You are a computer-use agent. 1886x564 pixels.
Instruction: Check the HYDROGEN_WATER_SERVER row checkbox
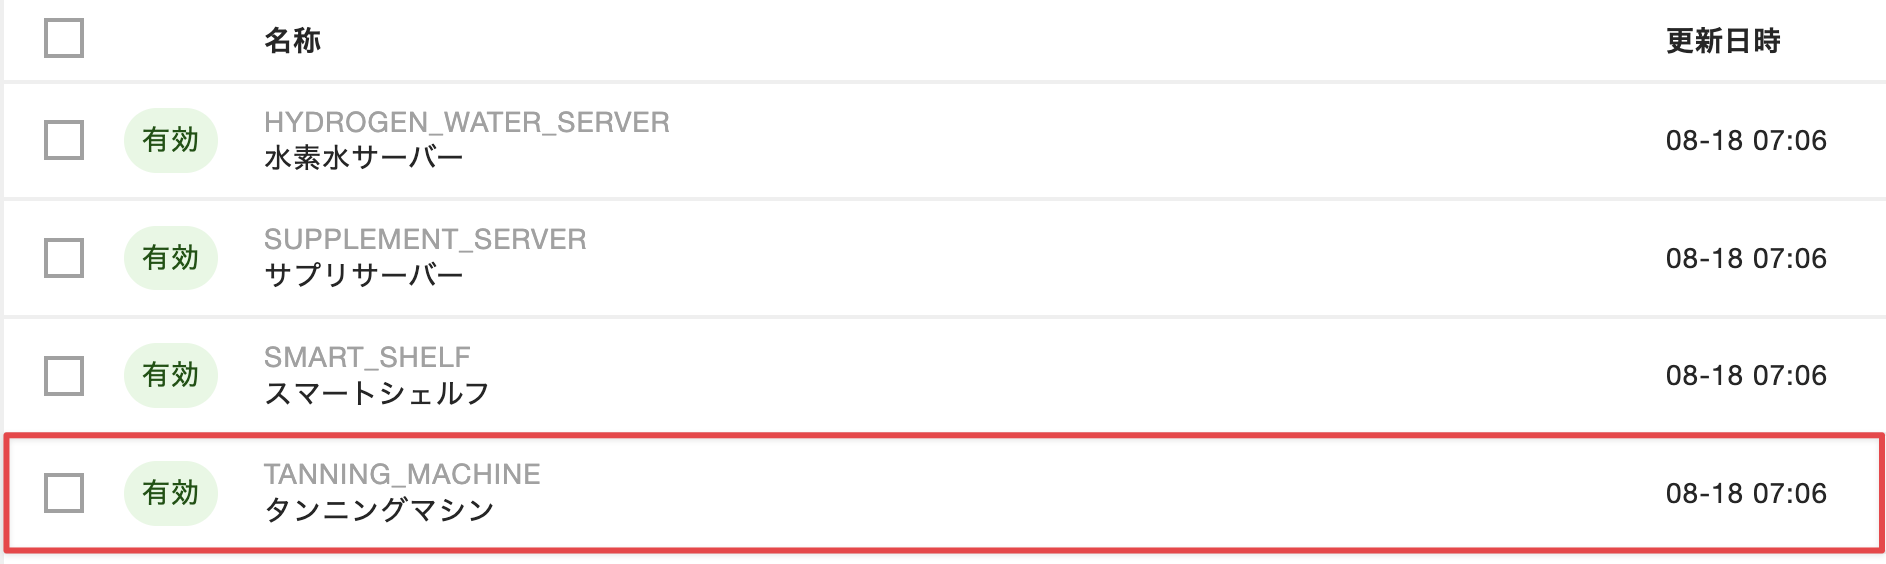(64, 140)
